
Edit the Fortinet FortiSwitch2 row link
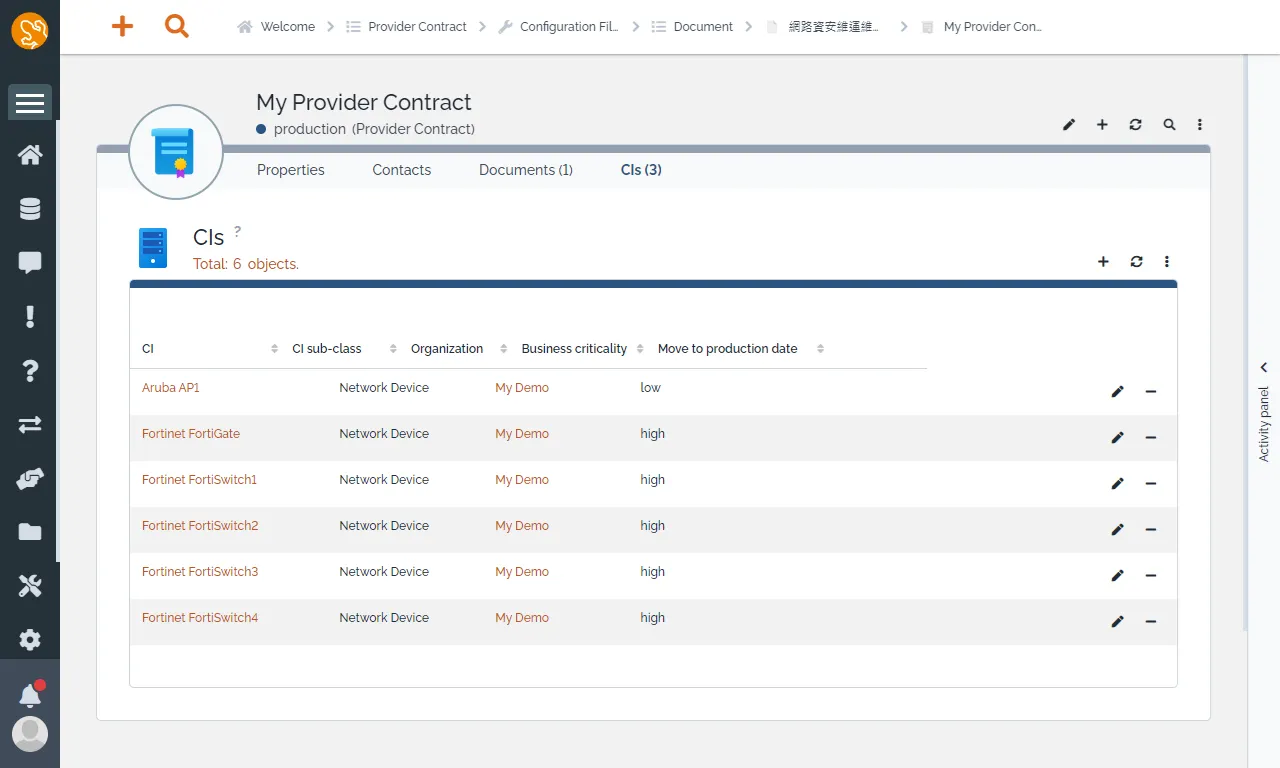pos(1117,530)
